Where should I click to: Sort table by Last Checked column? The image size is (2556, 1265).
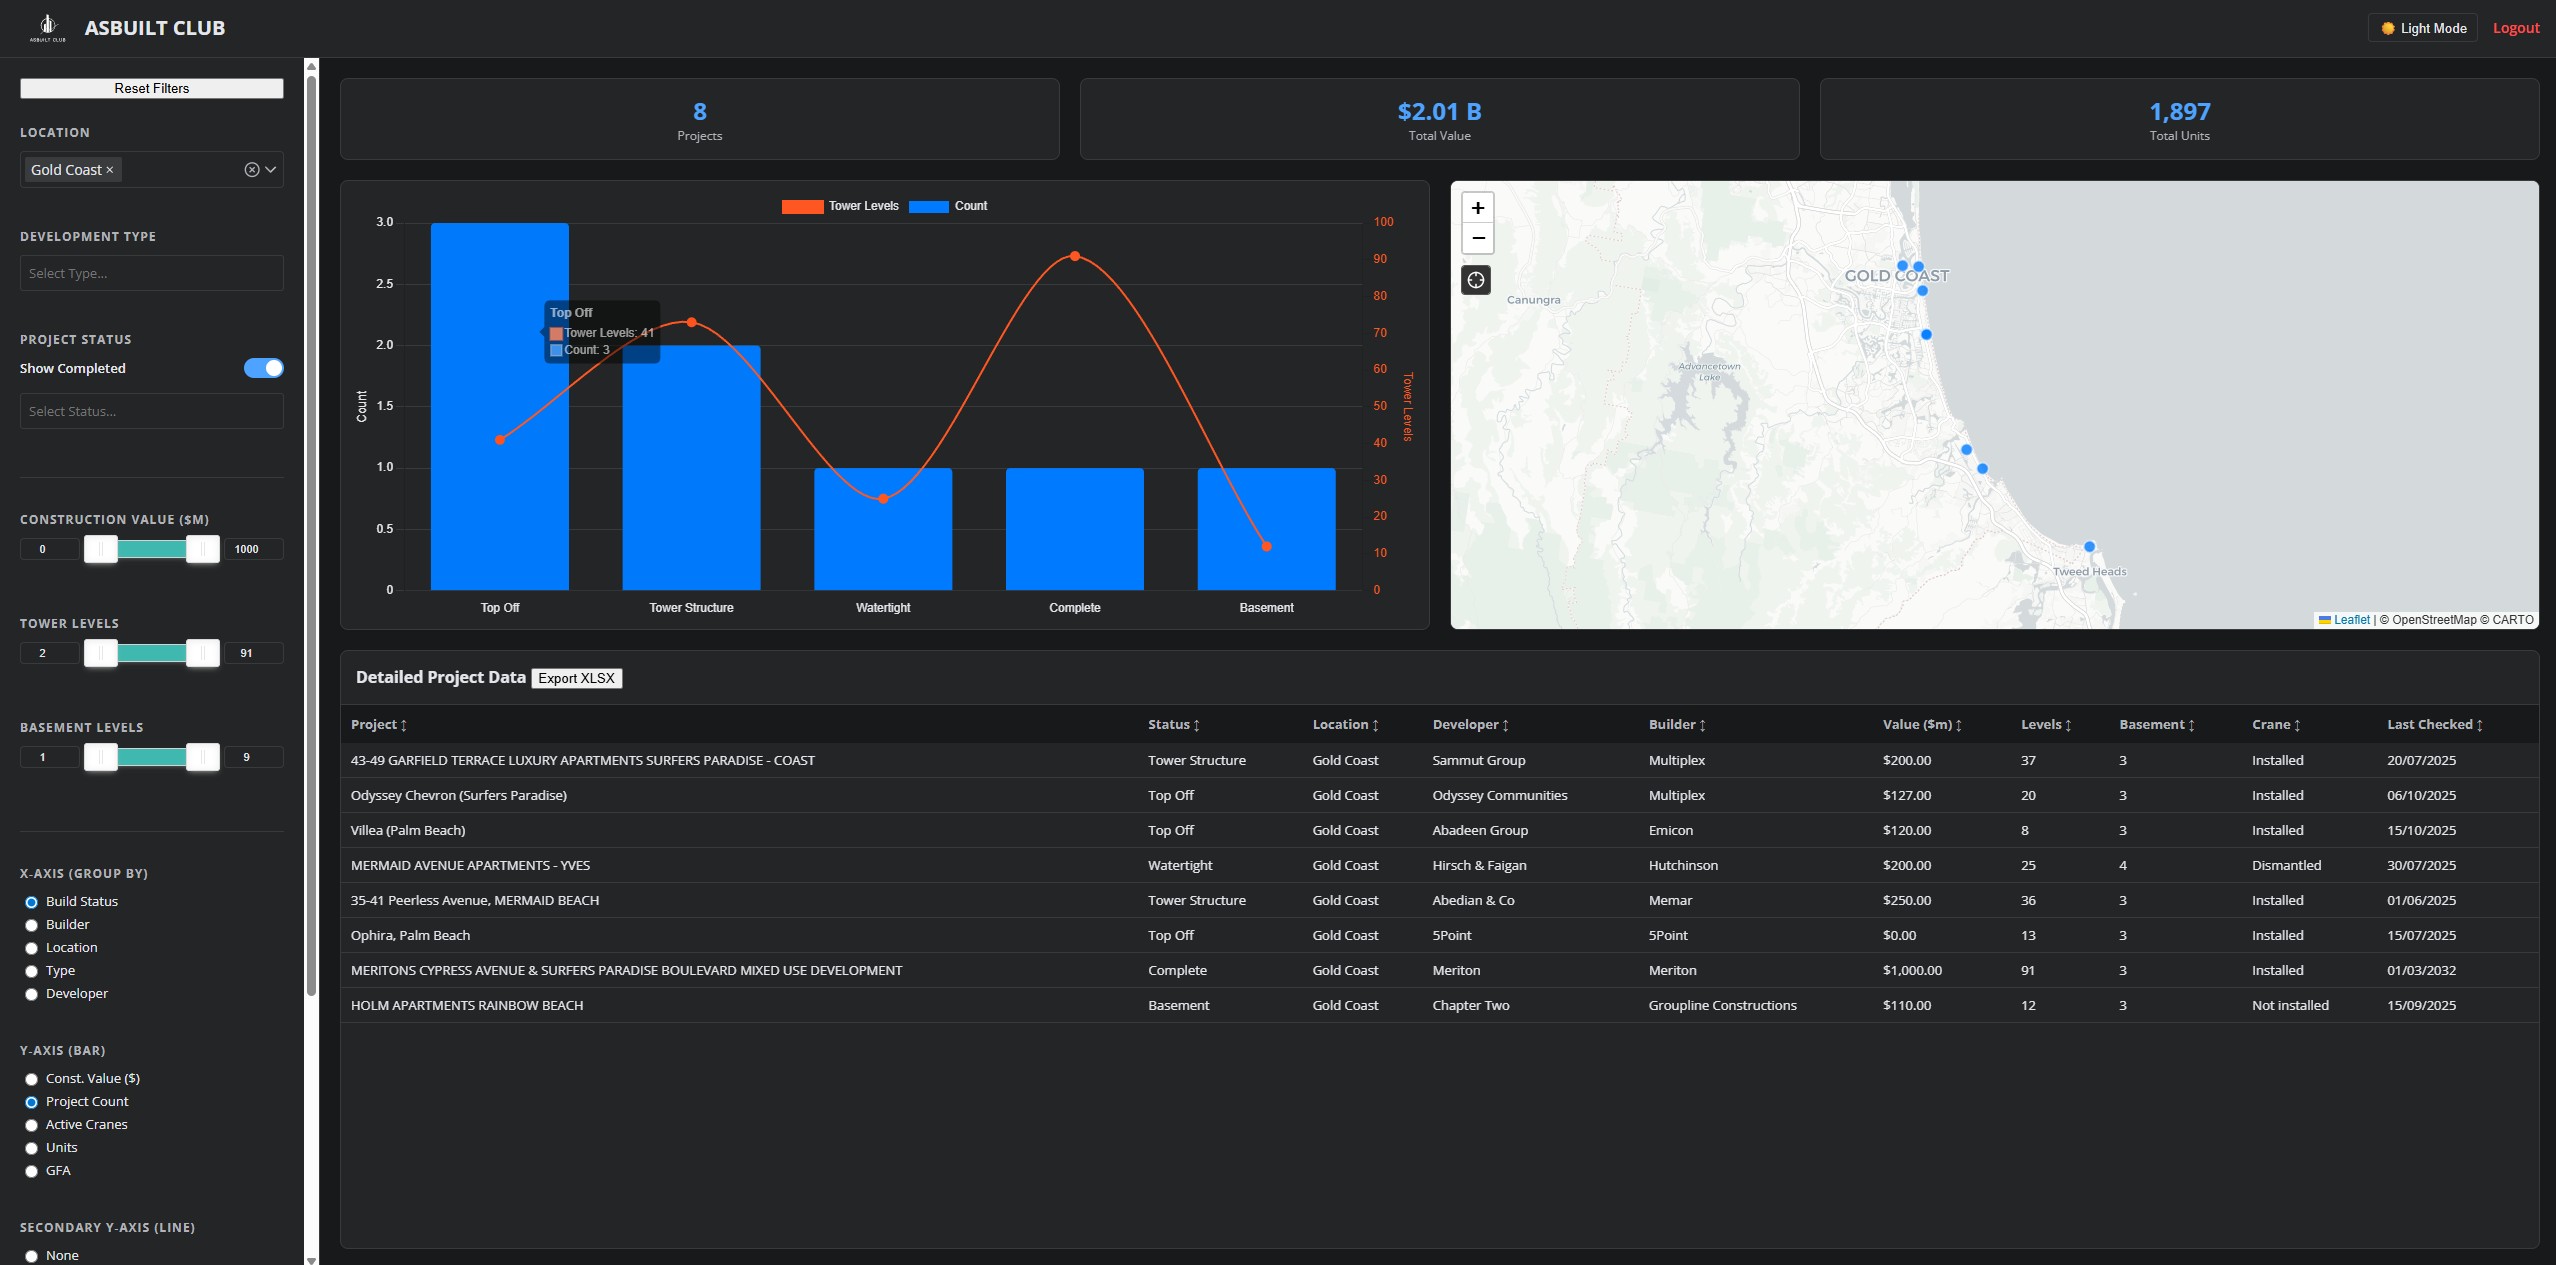coord(2435,725)
